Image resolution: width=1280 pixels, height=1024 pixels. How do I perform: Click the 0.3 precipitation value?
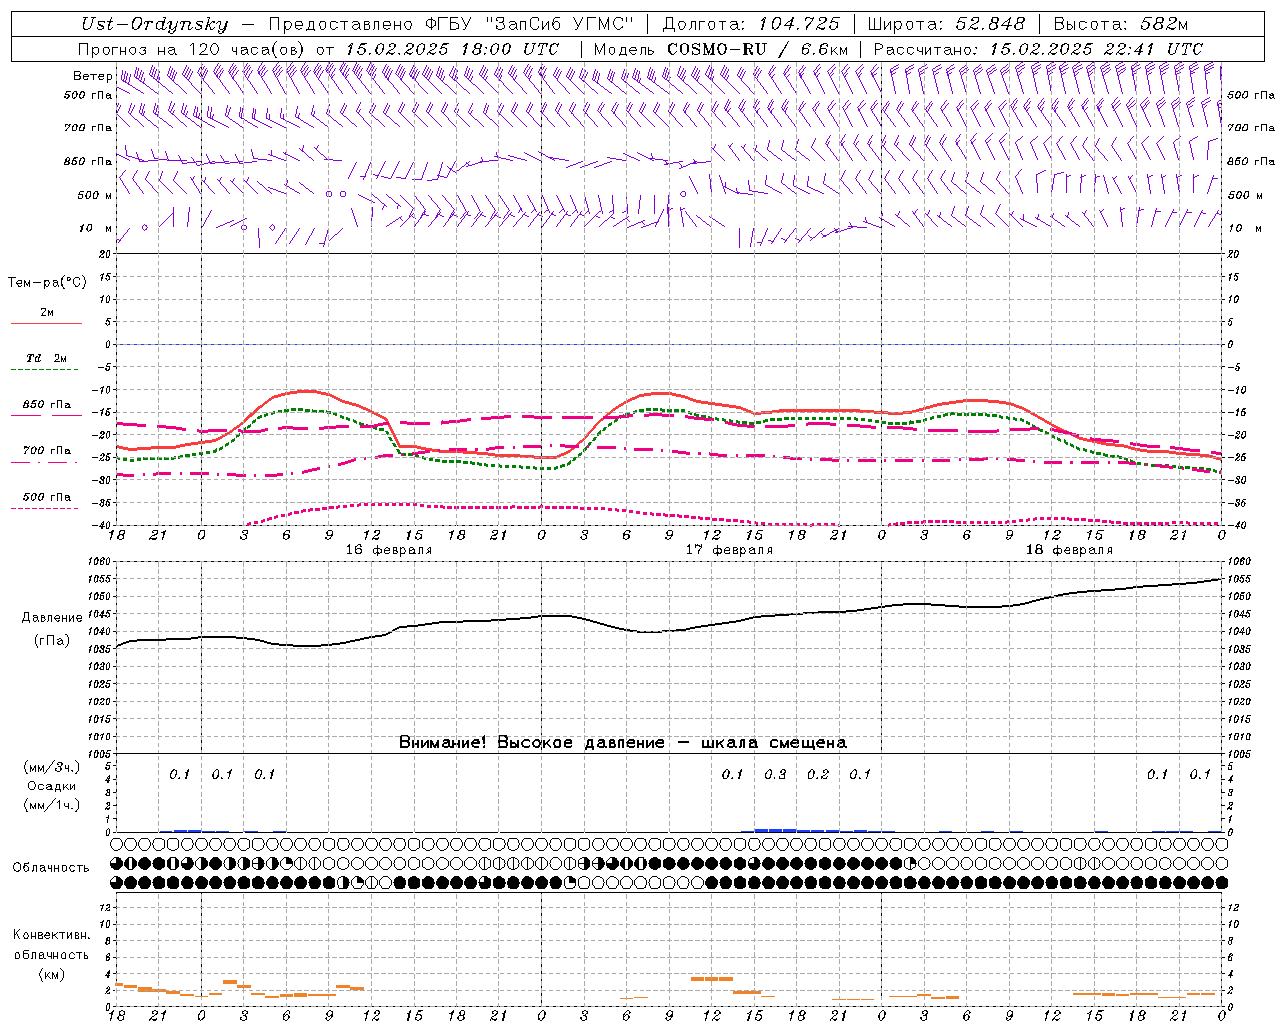click(x=775, y=774)
